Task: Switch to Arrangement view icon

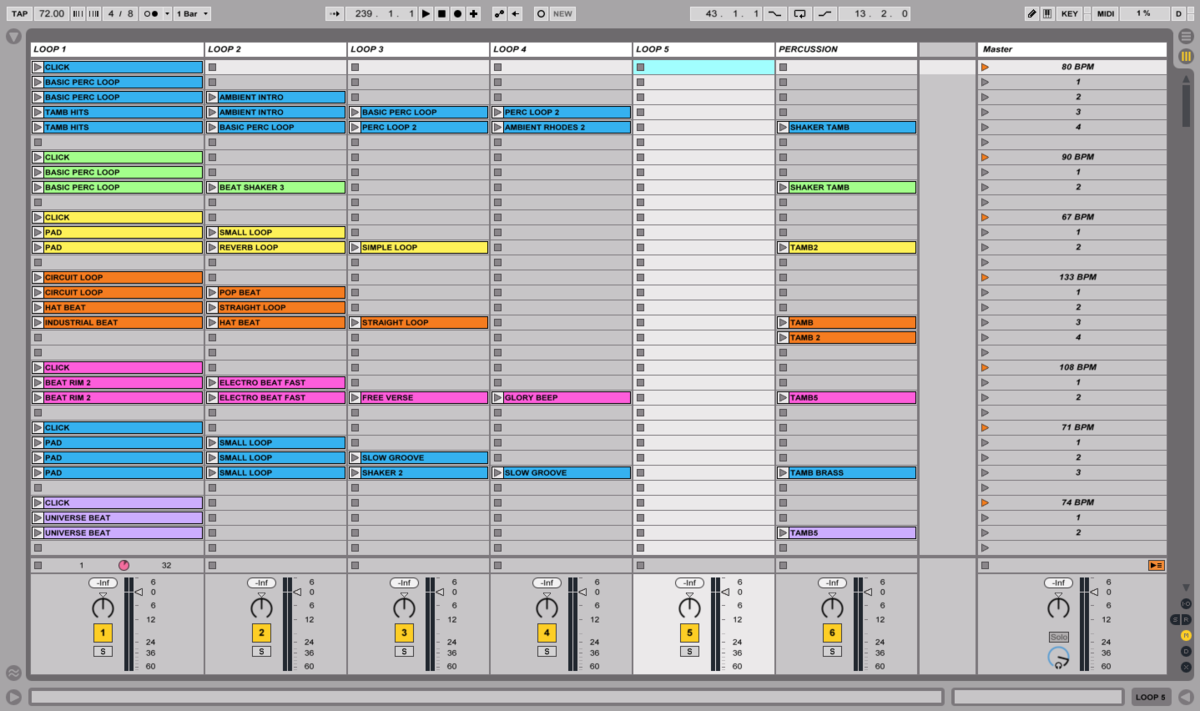Action: 1186,36
